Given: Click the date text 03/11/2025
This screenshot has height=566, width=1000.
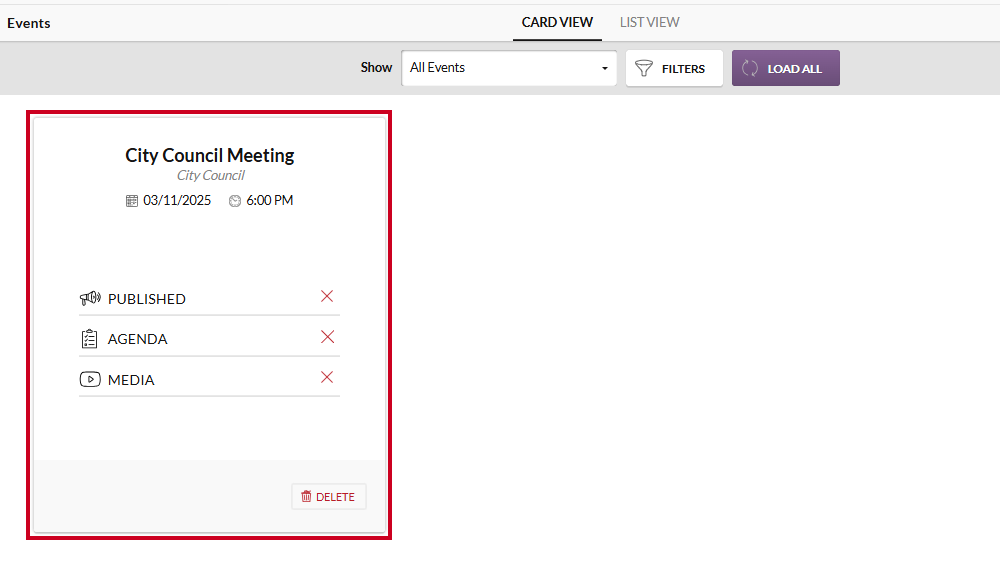Looking at the screenshot, I should pyautogui.click(x=177, y=200).
